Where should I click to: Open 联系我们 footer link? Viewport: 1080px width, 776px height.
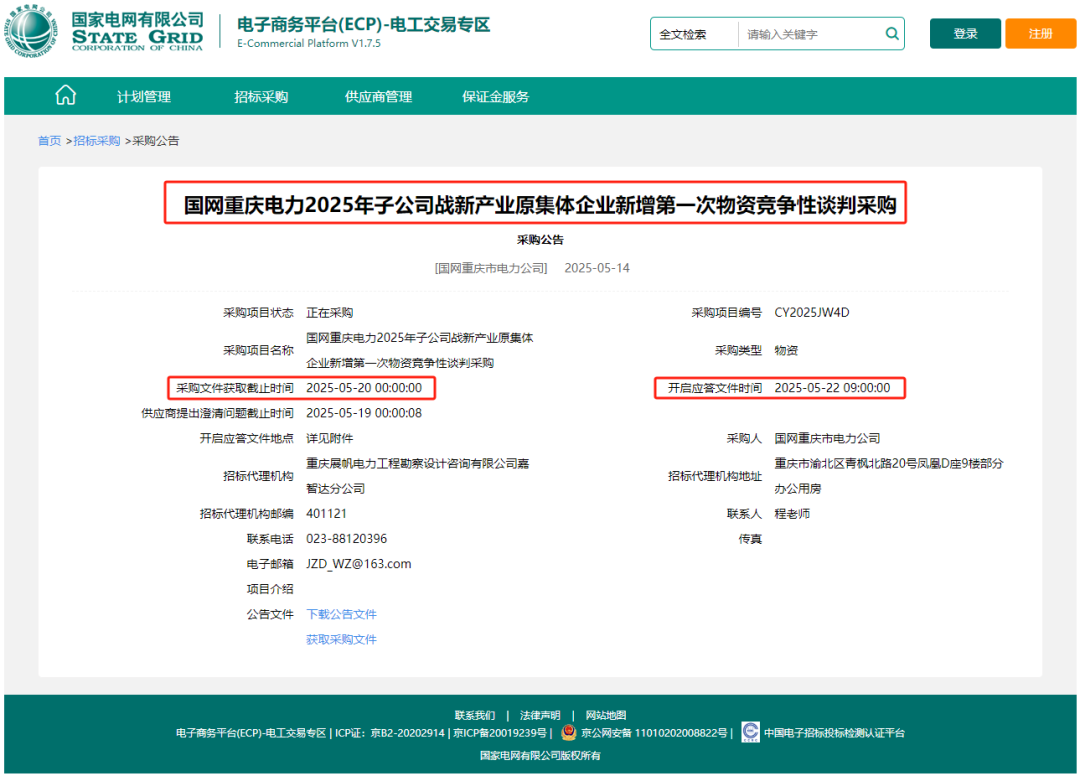point(475,715)
